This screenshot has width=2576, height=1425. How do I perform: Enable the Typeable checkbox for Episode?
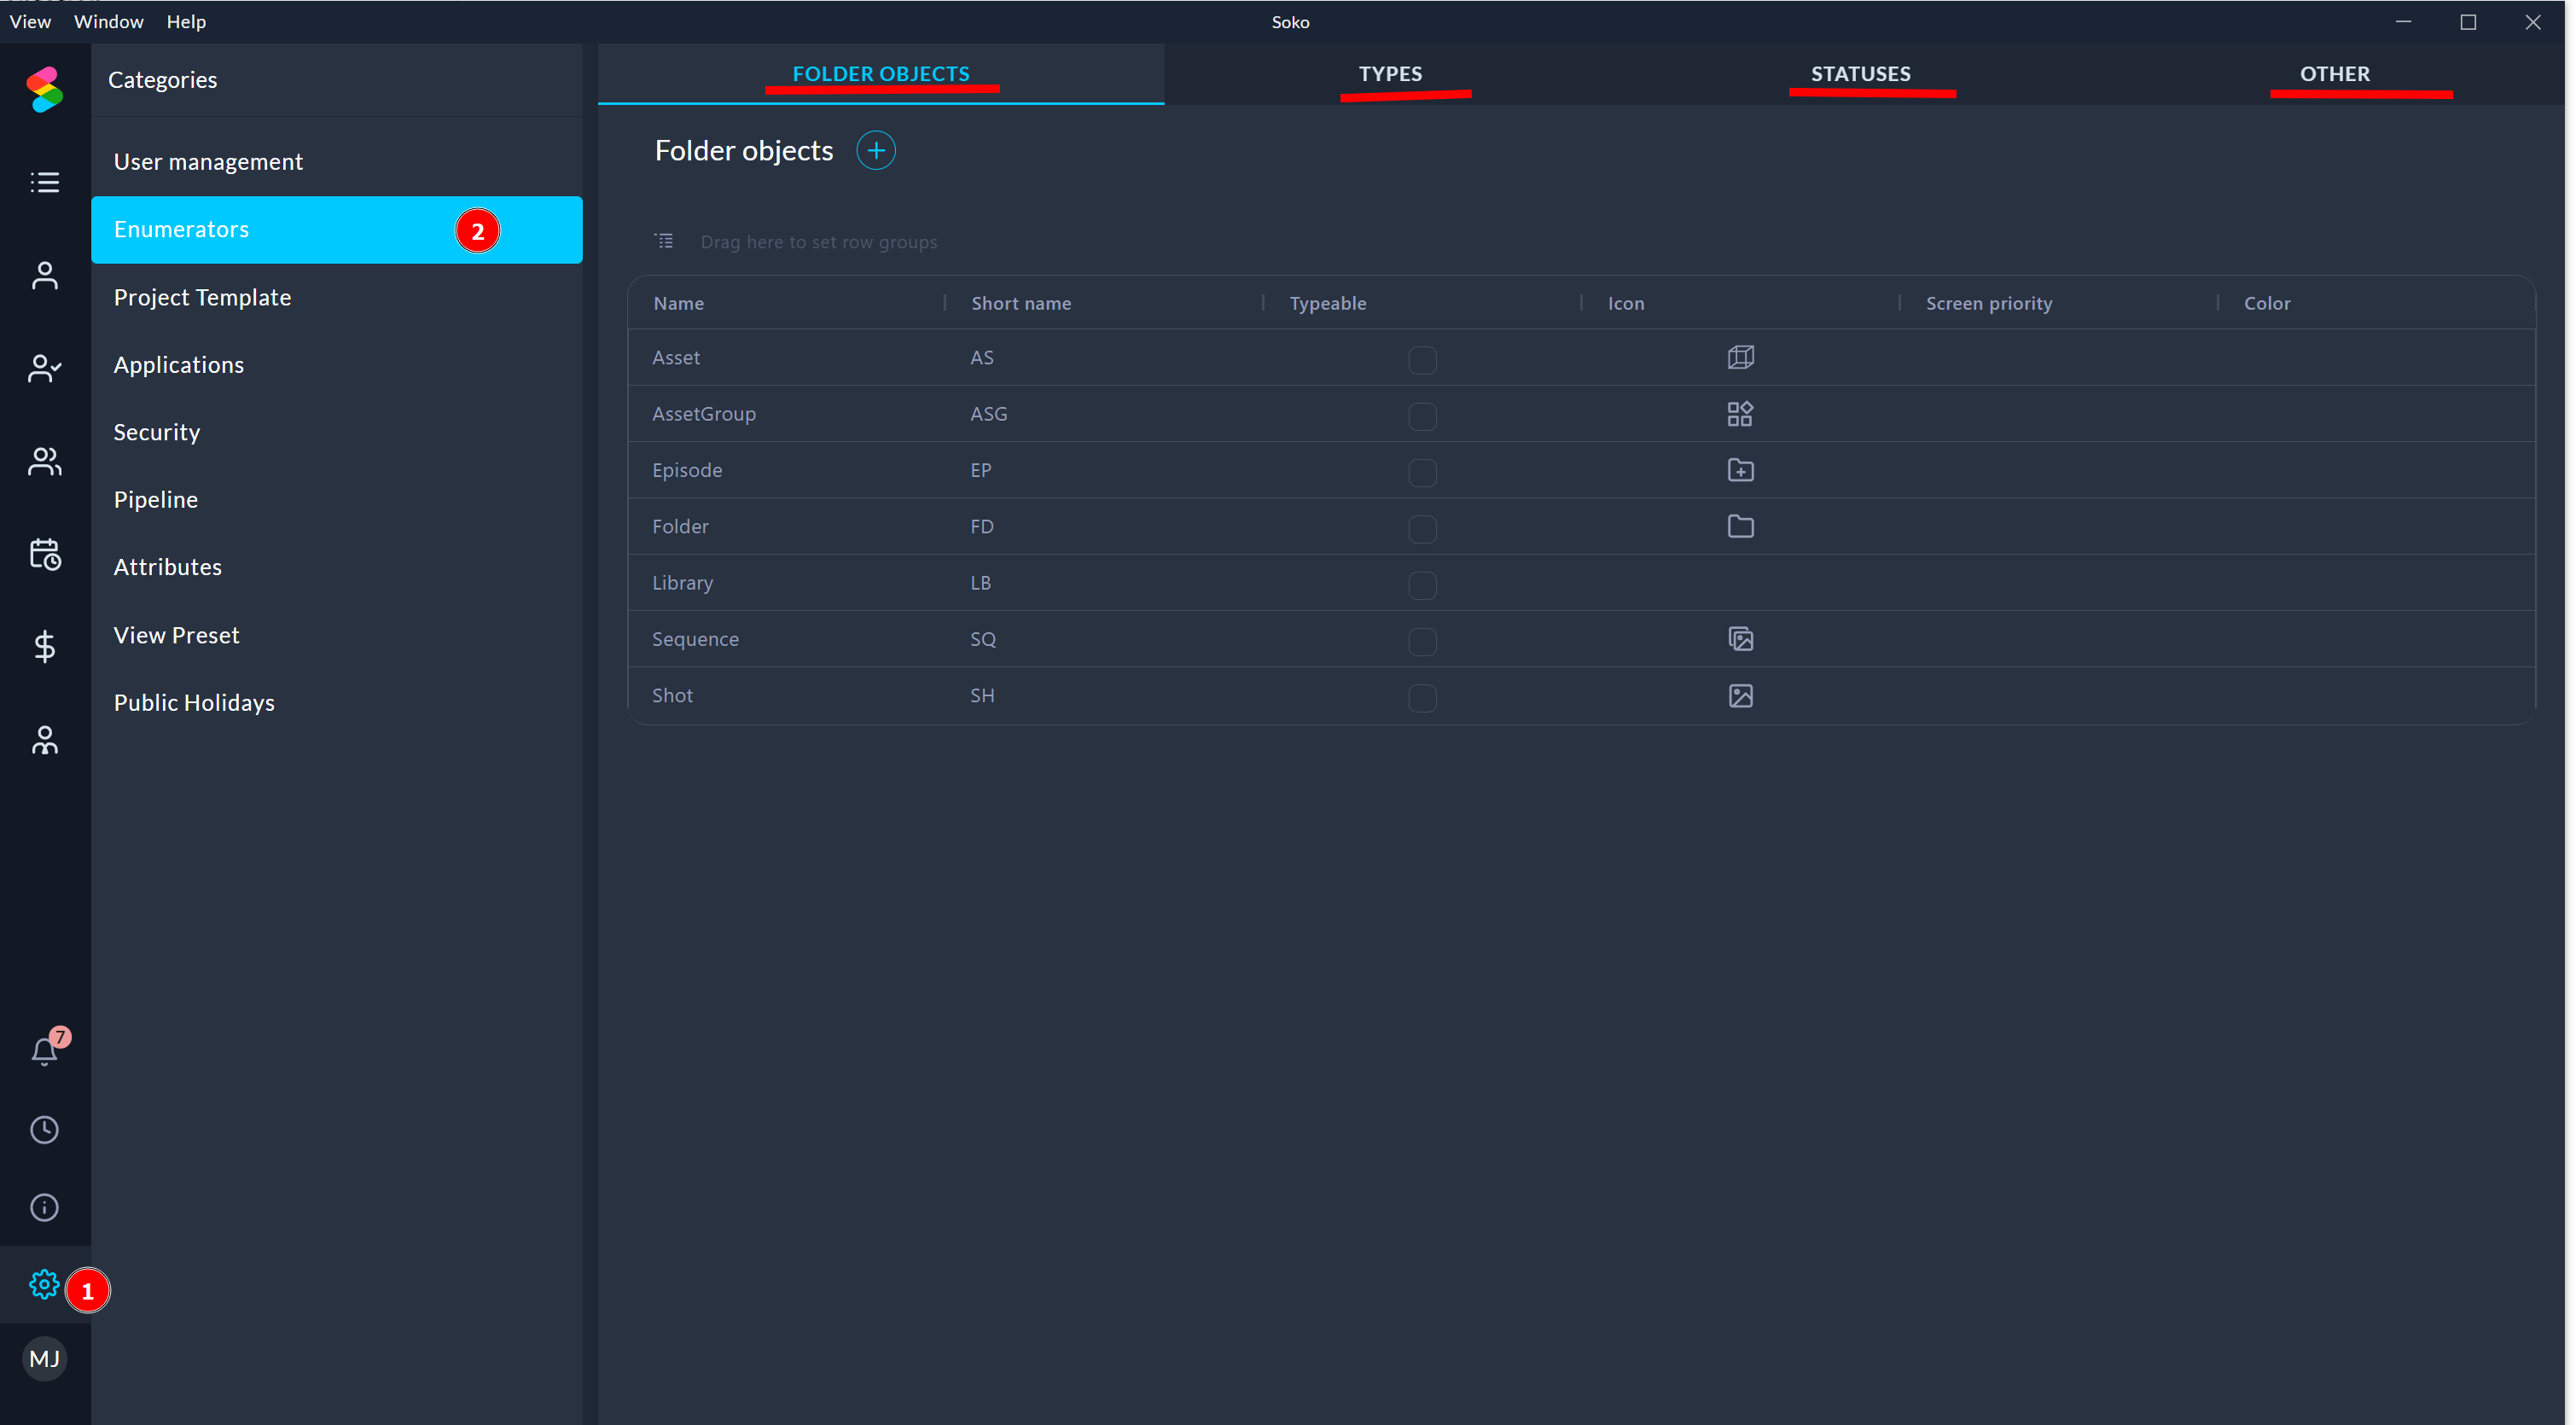tap(1421, 472)
